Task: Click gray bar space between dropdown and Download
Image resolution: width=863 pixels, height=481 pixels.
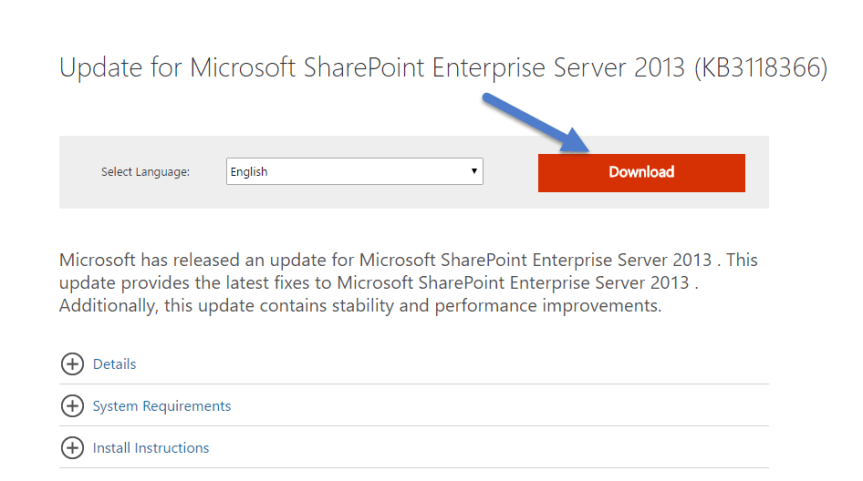Action: tap(510, 172)
